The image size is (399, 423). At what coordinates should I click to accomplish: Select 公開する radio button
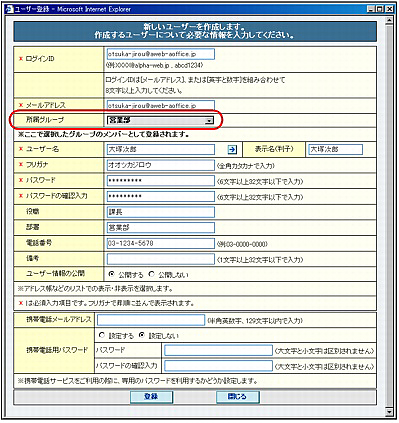(x=112, y=274)
